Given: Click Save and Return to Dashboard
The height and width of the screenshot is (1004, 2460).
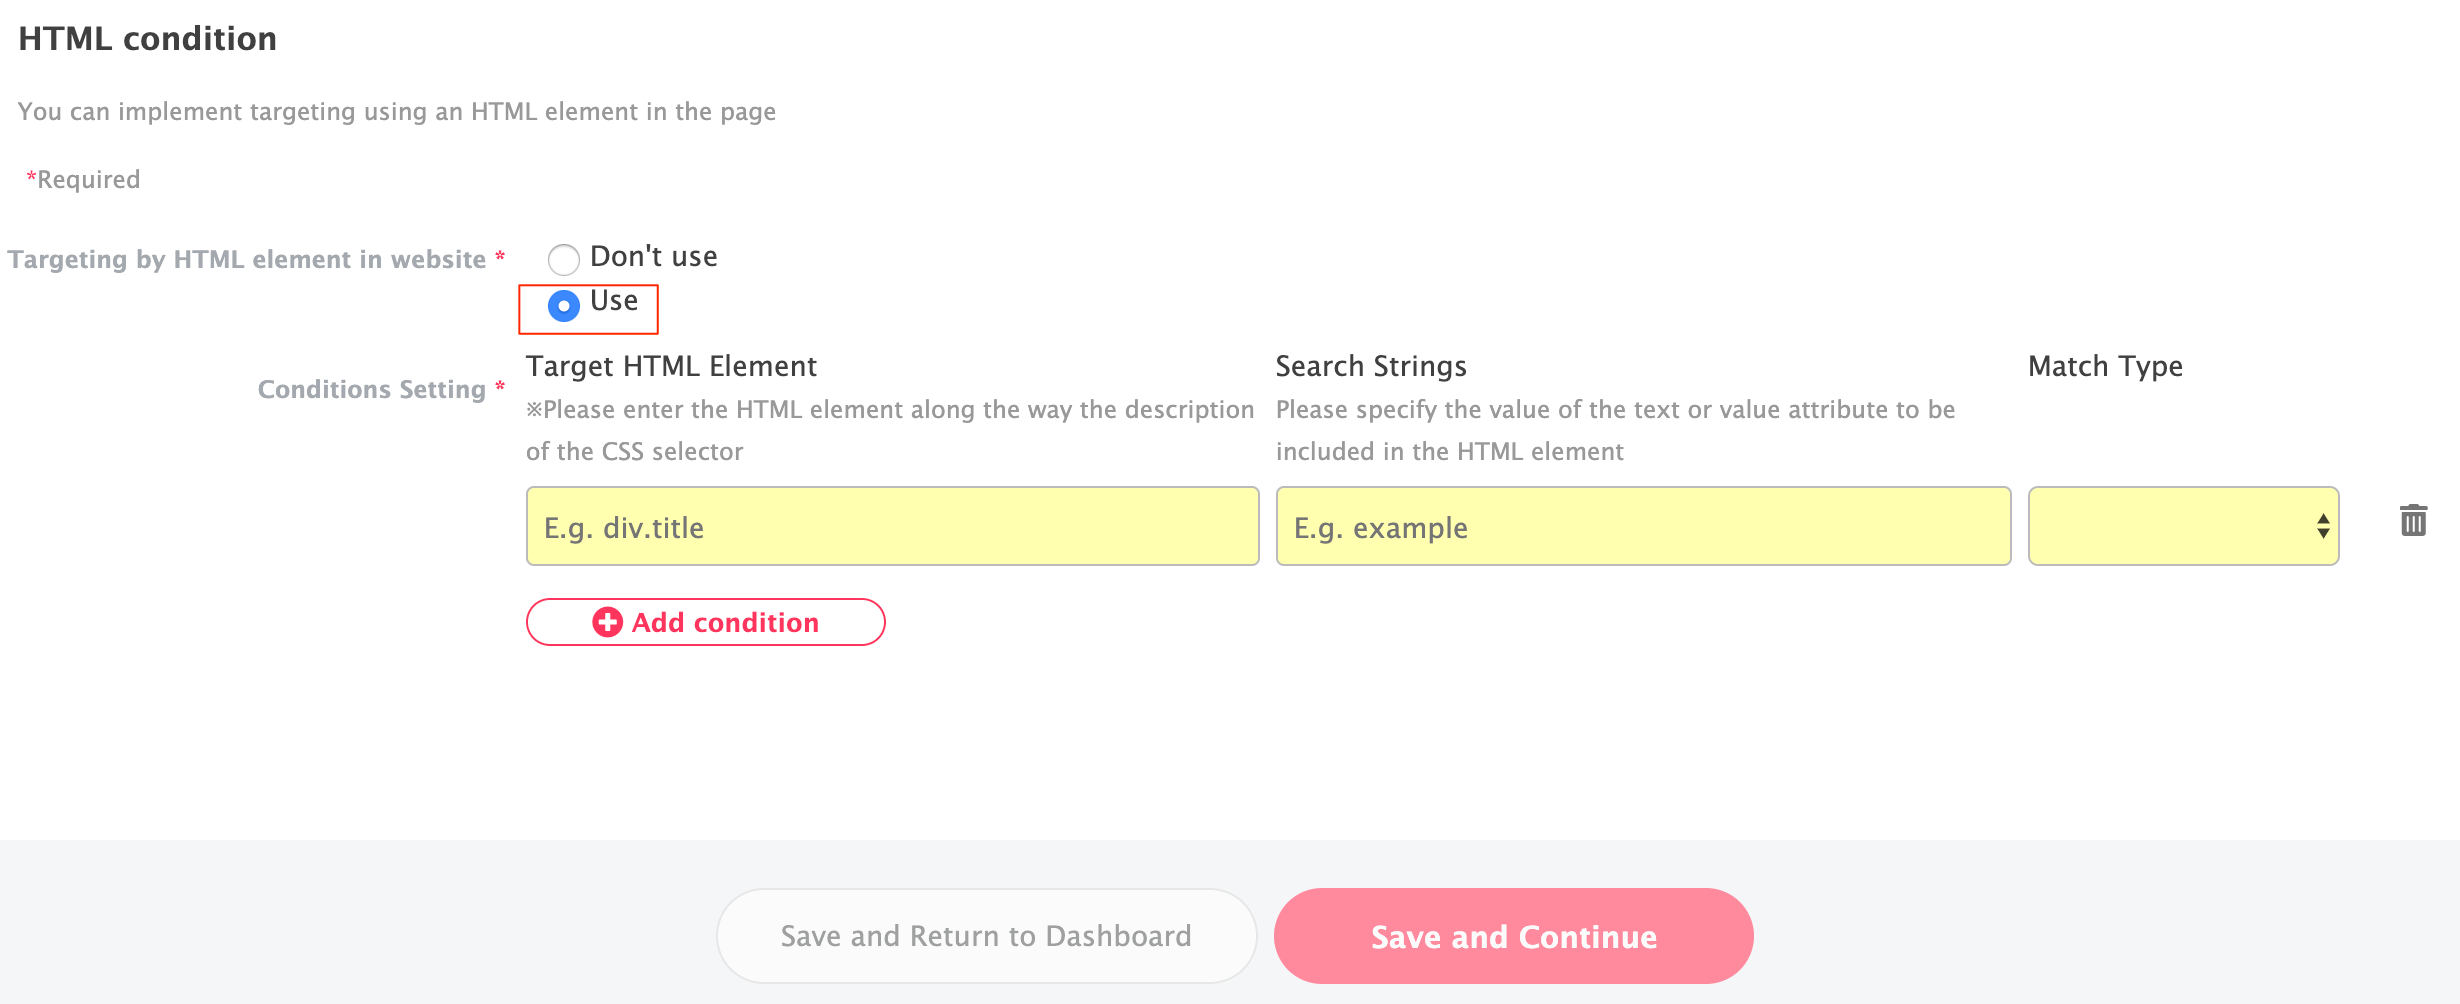Looking at the screenshot, I should coord(986,936).
